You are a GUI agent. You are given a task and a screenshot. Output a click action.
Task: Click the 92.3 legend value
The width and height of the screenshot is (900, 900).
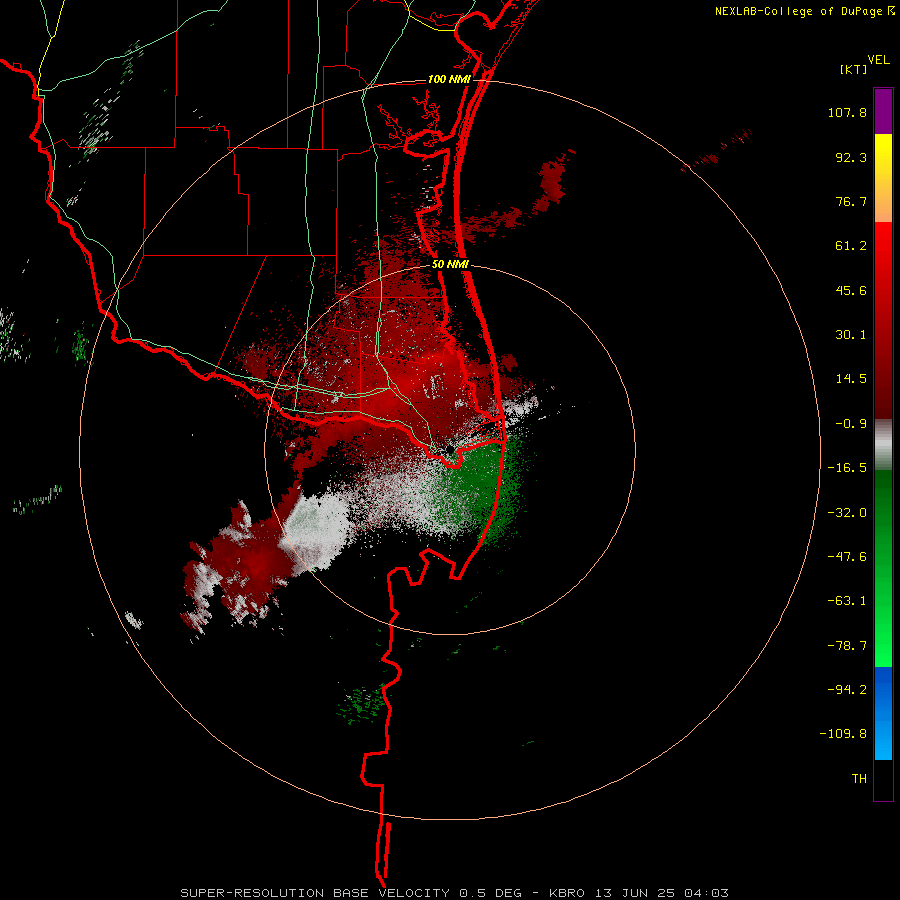[x=851, y=157]
